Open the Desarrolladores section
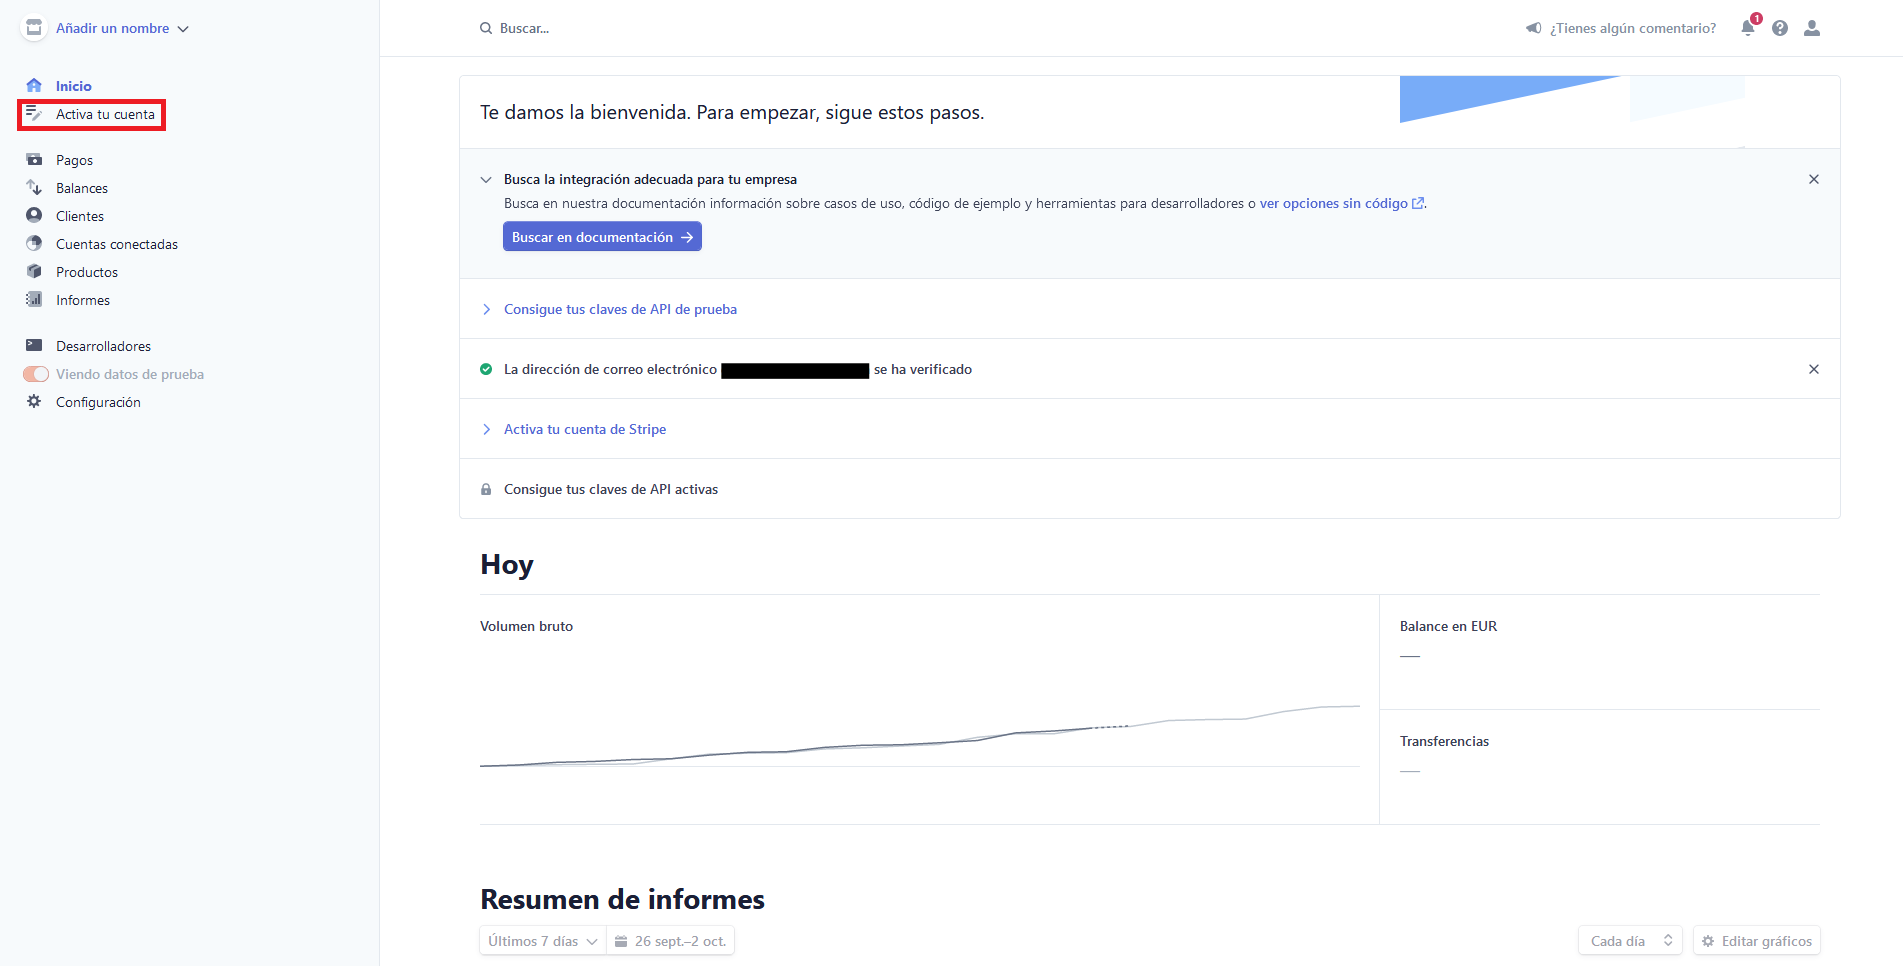Screen dimensions: 1903x966 [x=103, y=346]
